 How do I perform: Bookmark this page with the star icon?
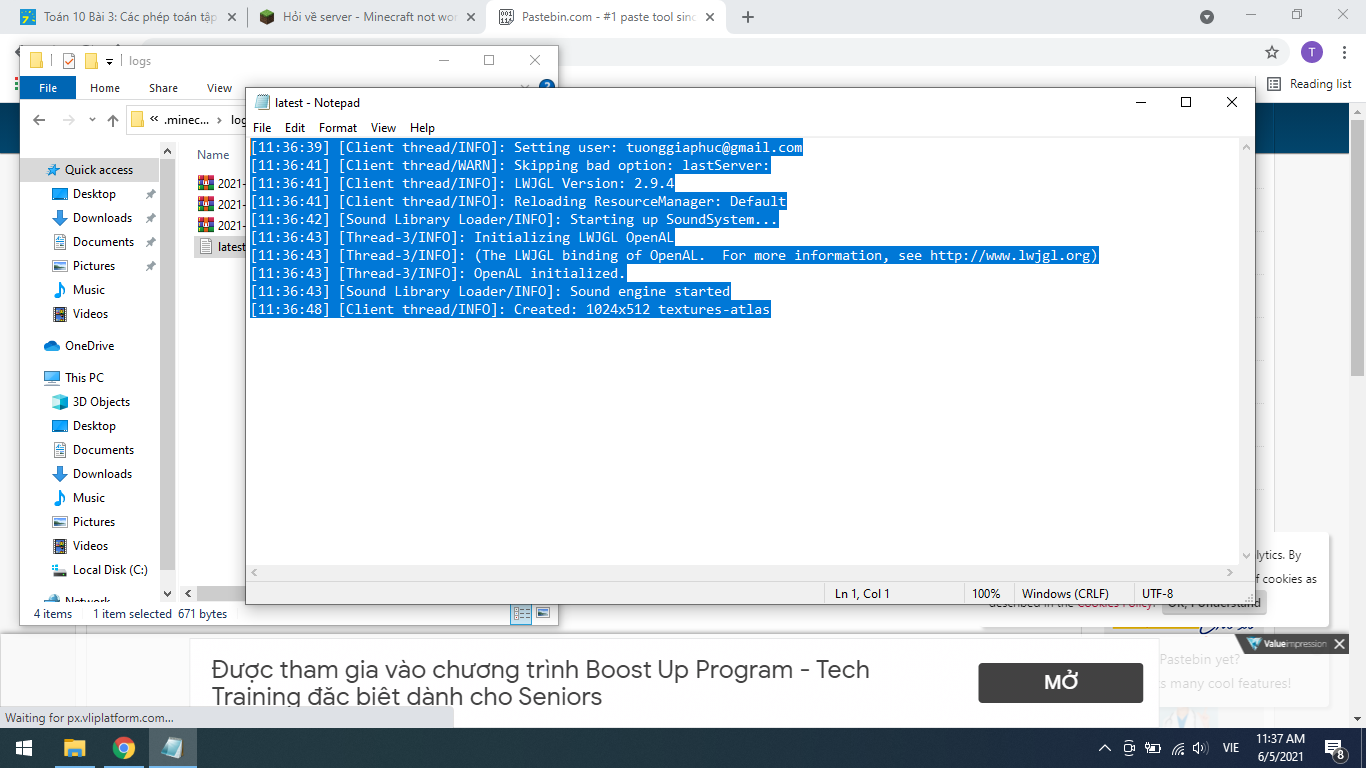pos(1272,52)
